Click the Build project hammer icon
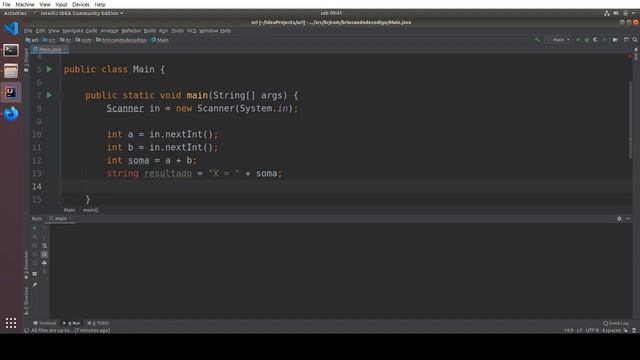This screenshot has height=360, width=640. click(537, 40)
